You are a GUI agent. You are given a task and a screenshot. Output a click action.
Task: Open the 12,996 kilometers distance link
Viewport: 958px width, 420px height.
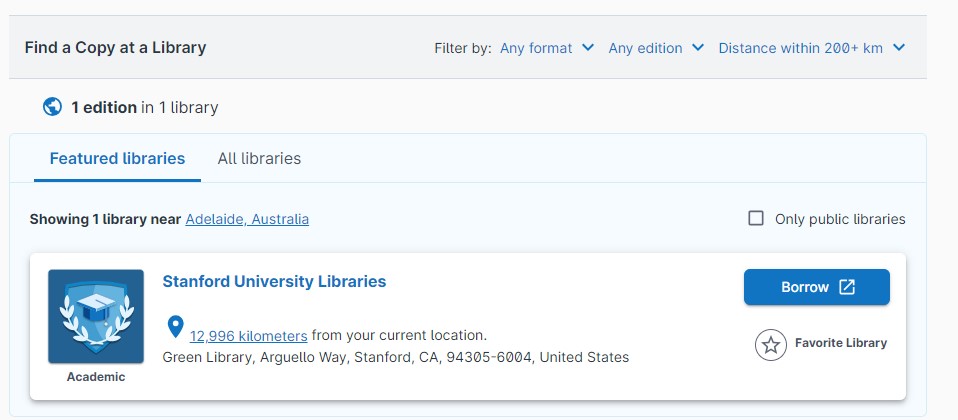(249, 336)
